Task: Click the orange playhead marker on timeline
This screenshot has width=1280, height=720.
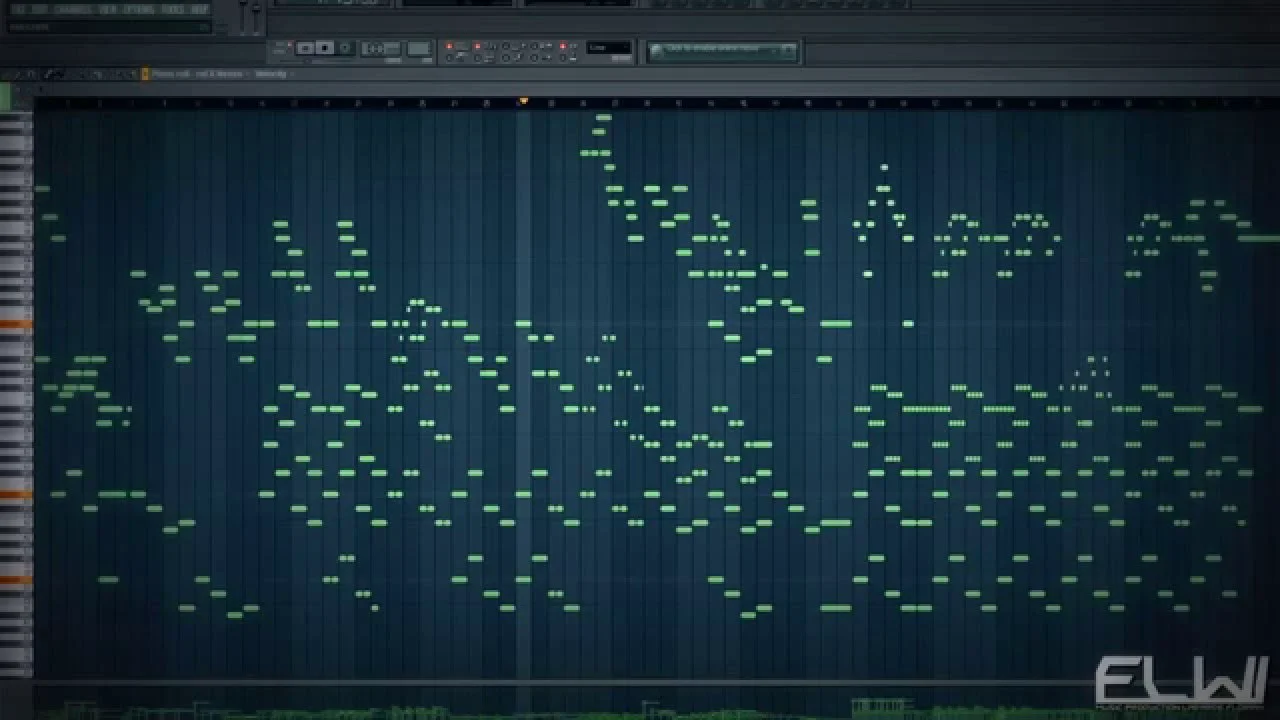Action: click(522, 101)
